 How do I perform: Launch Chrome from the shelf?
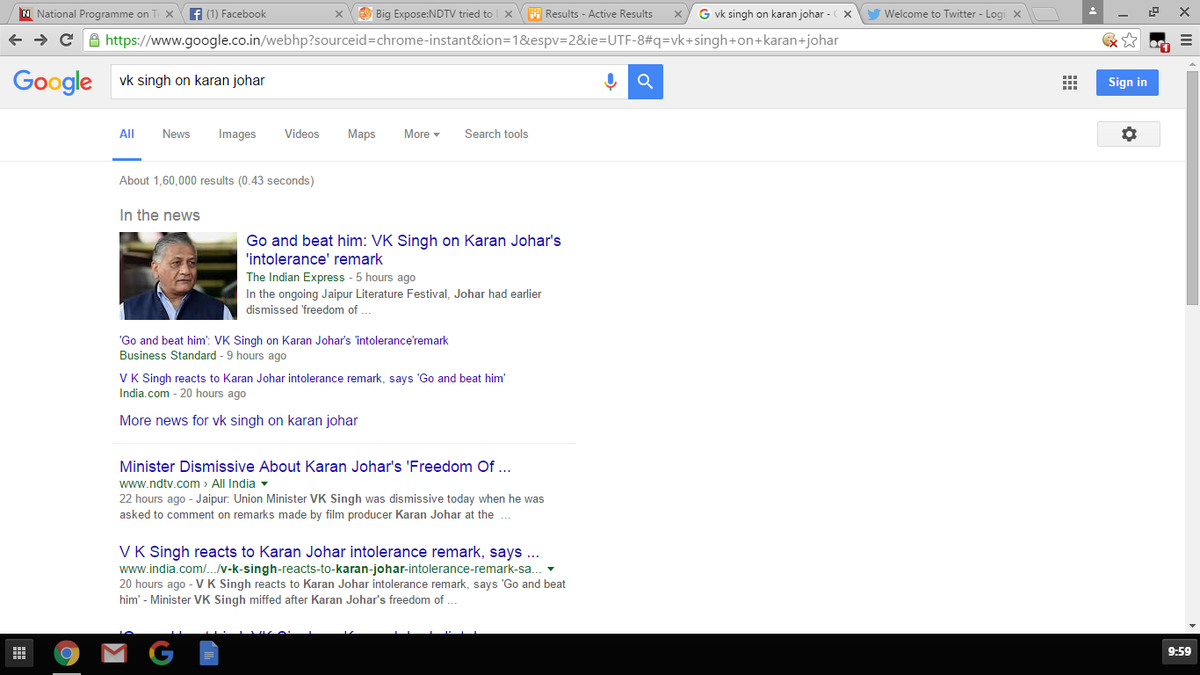[66, 655]
